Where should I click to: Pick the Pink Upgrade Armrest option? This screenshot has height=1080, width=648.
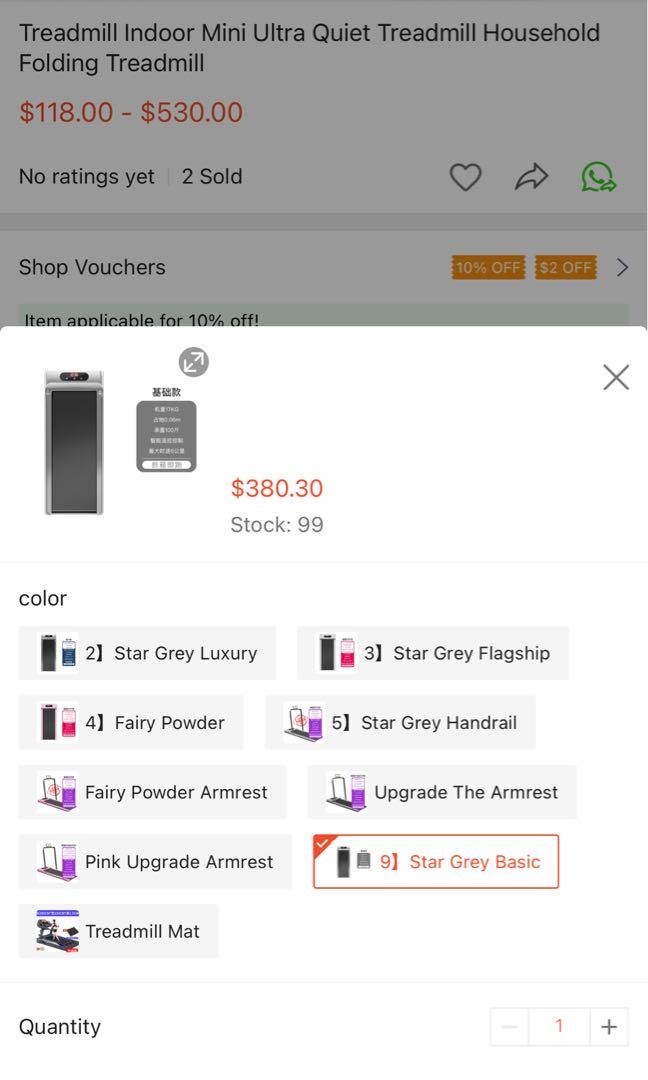155,862
